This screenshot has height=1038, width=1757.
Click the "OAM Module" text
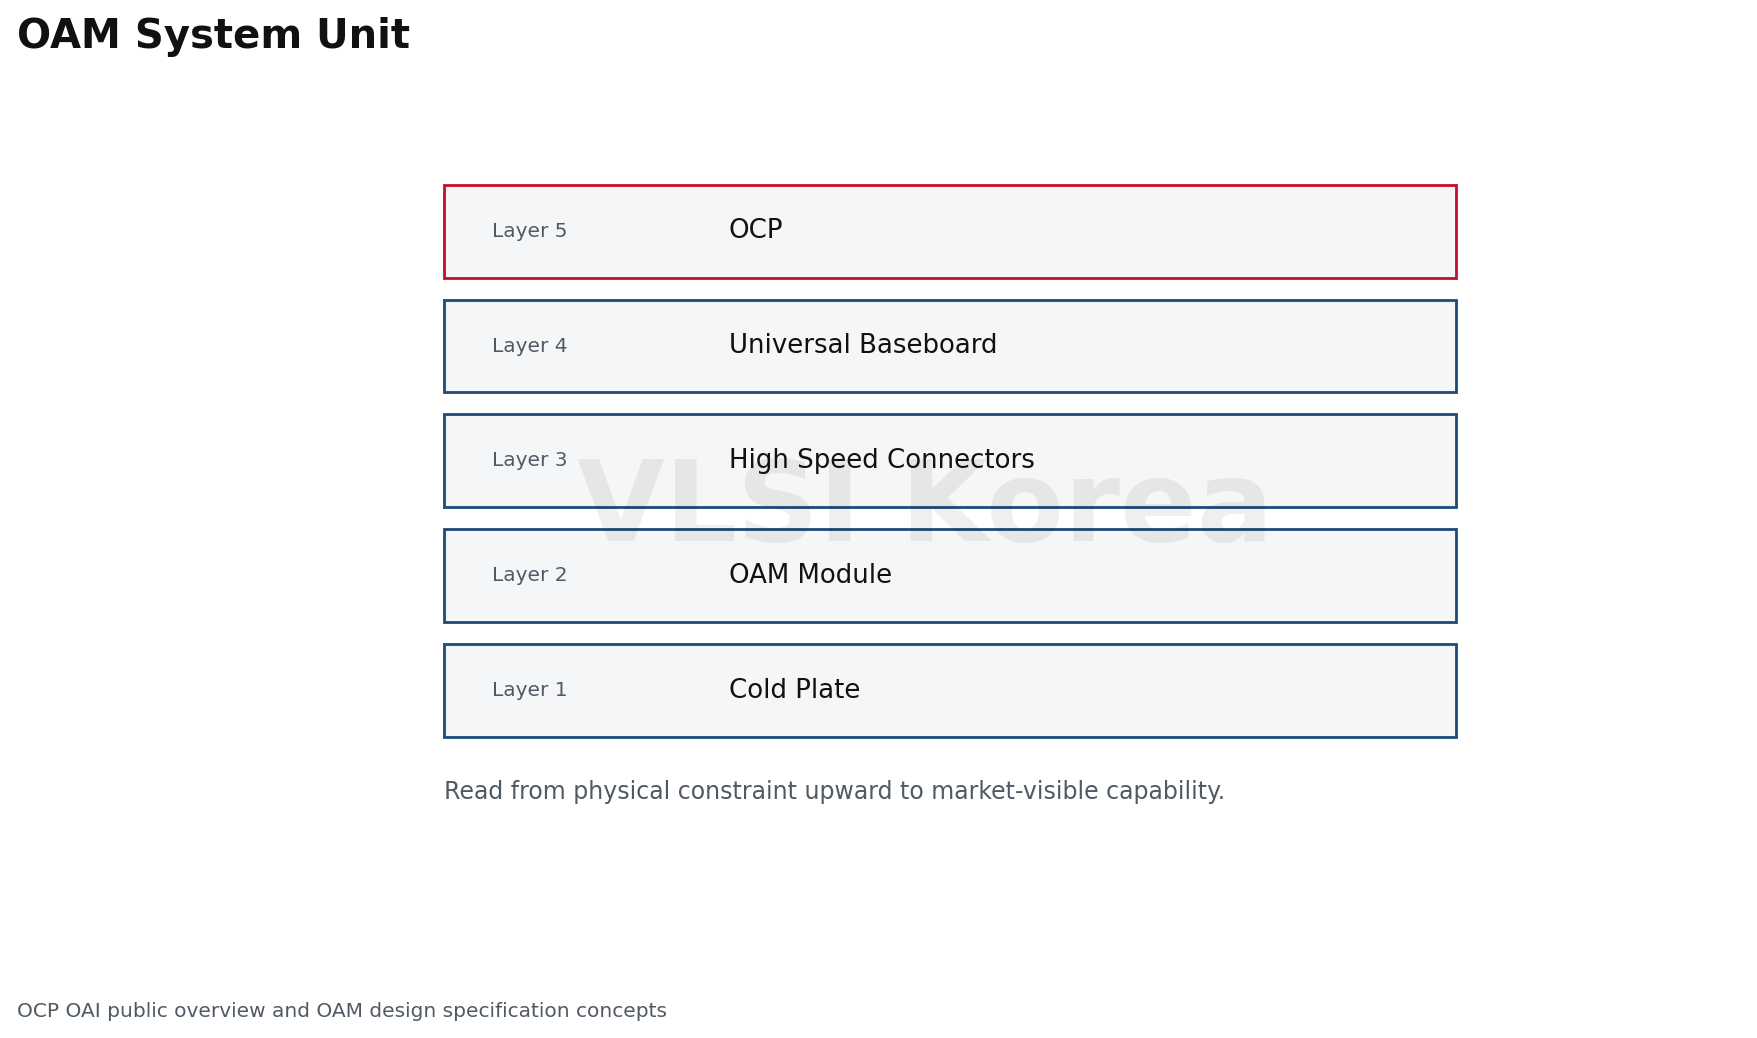810,575
